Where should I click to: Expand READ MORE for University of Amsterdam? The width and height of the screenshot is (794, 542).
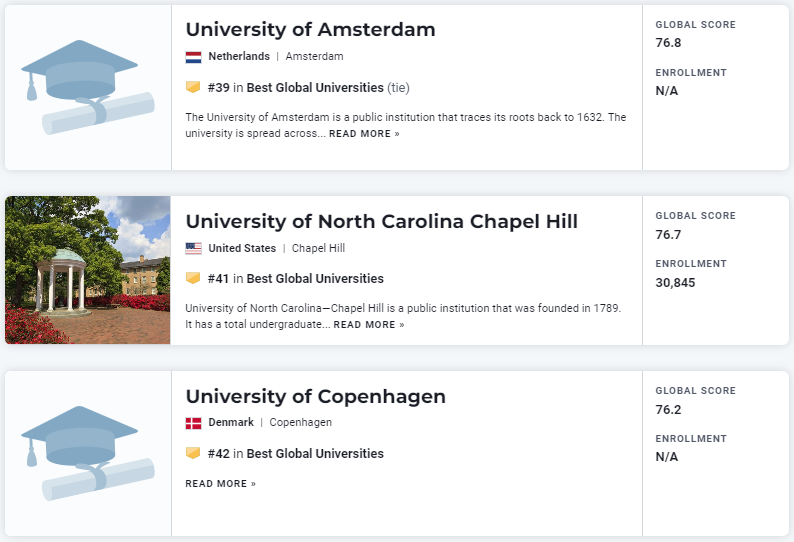coord(364,134)
